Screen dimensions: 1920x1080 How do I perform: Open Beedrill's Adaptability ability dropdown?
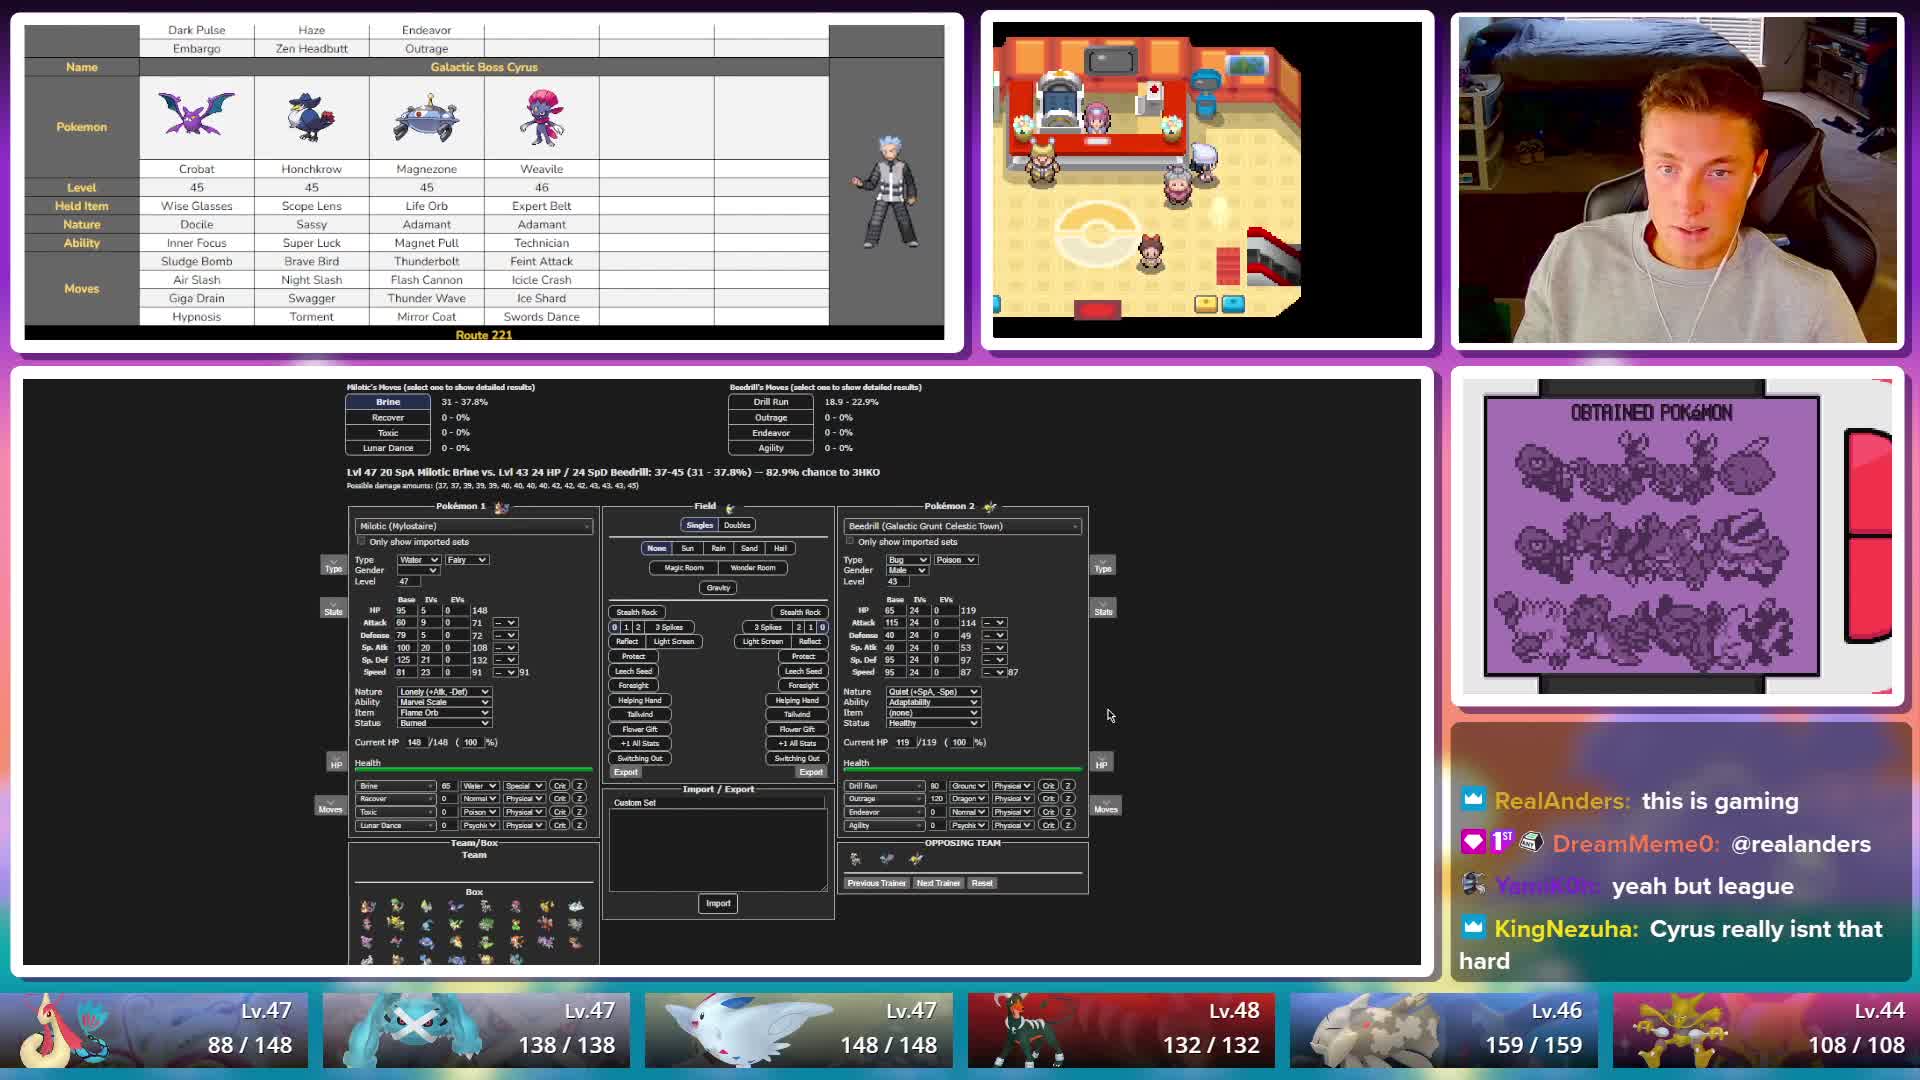(x=932, y=702)
